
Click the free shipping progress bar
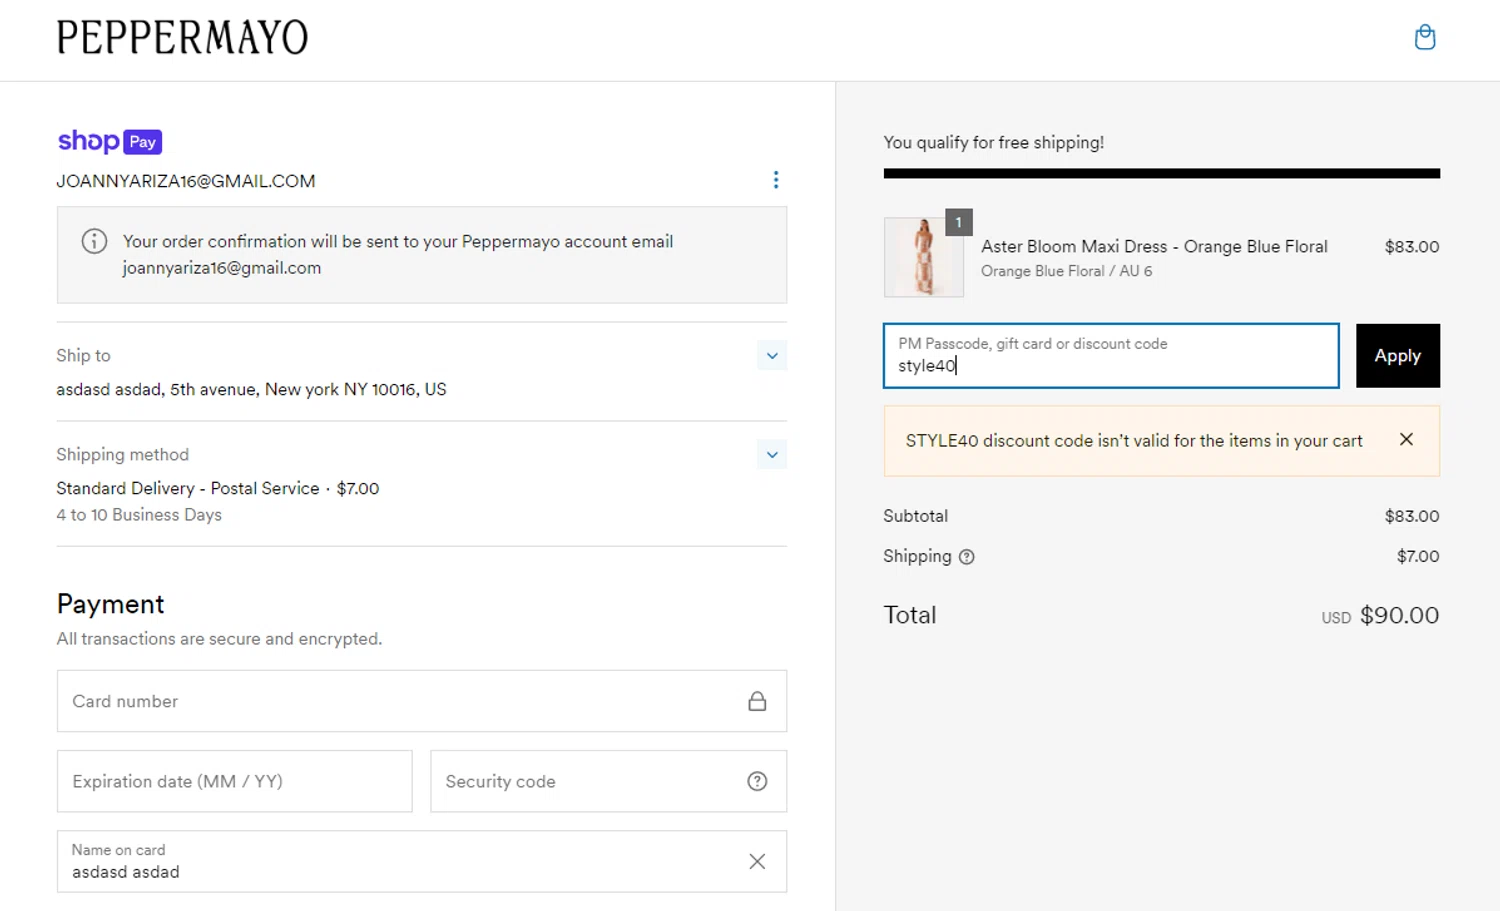[1161, 173]
